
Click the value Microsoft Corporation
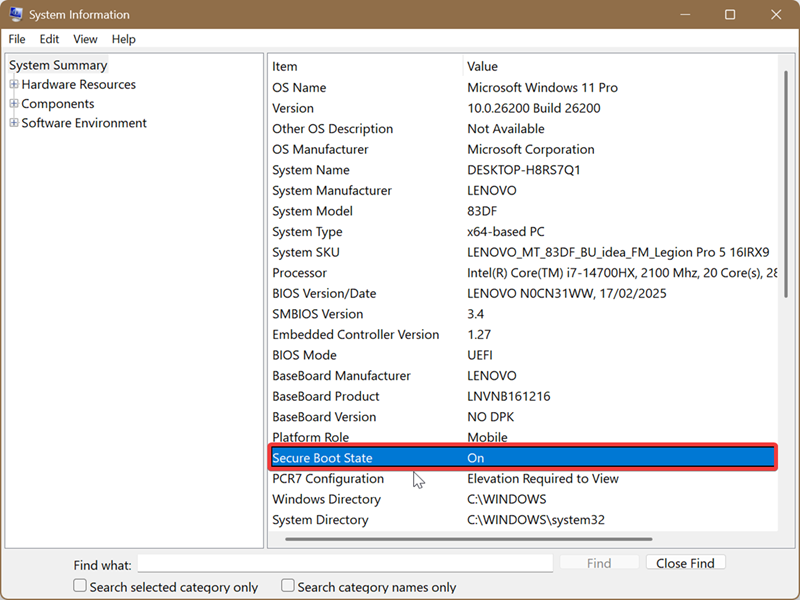(x=531, y=149)
